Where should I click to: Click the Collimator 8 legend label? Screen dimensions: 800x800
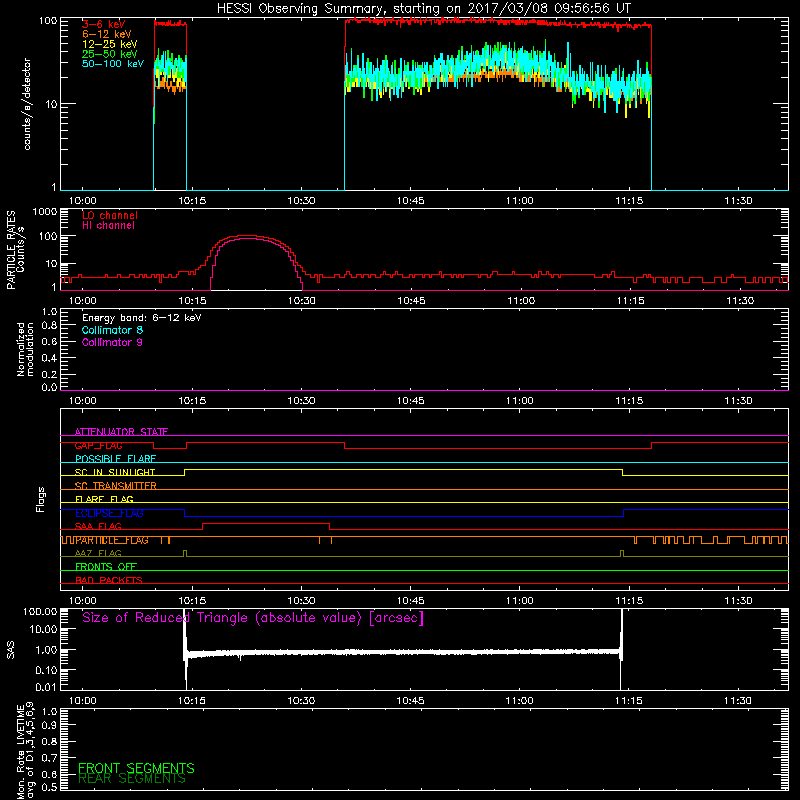tap(112, 330)
